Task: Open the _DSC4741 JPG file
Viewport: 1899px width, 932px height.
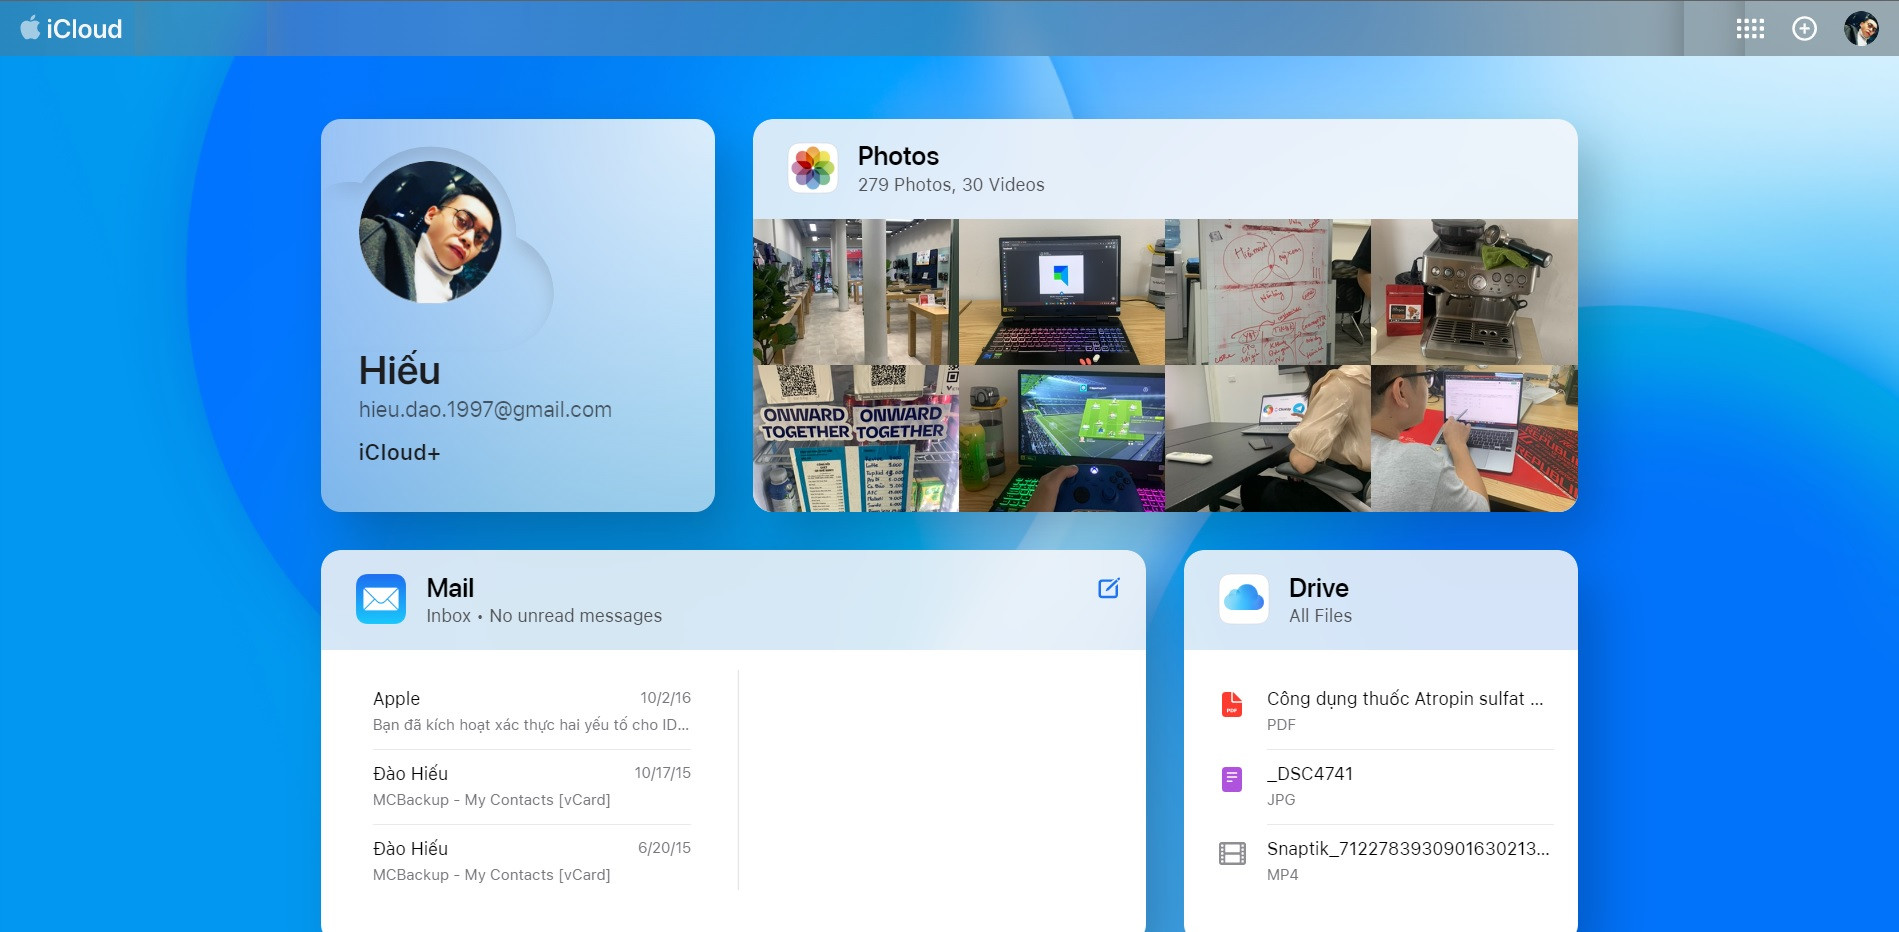Action: point(1387,786)
